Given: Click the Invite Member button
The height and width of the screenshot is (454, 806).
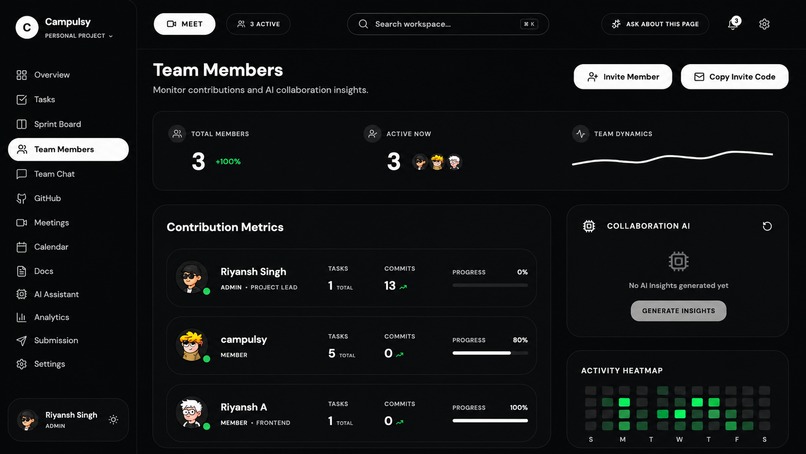Looking at the screenshot, I should click(623, 77).
